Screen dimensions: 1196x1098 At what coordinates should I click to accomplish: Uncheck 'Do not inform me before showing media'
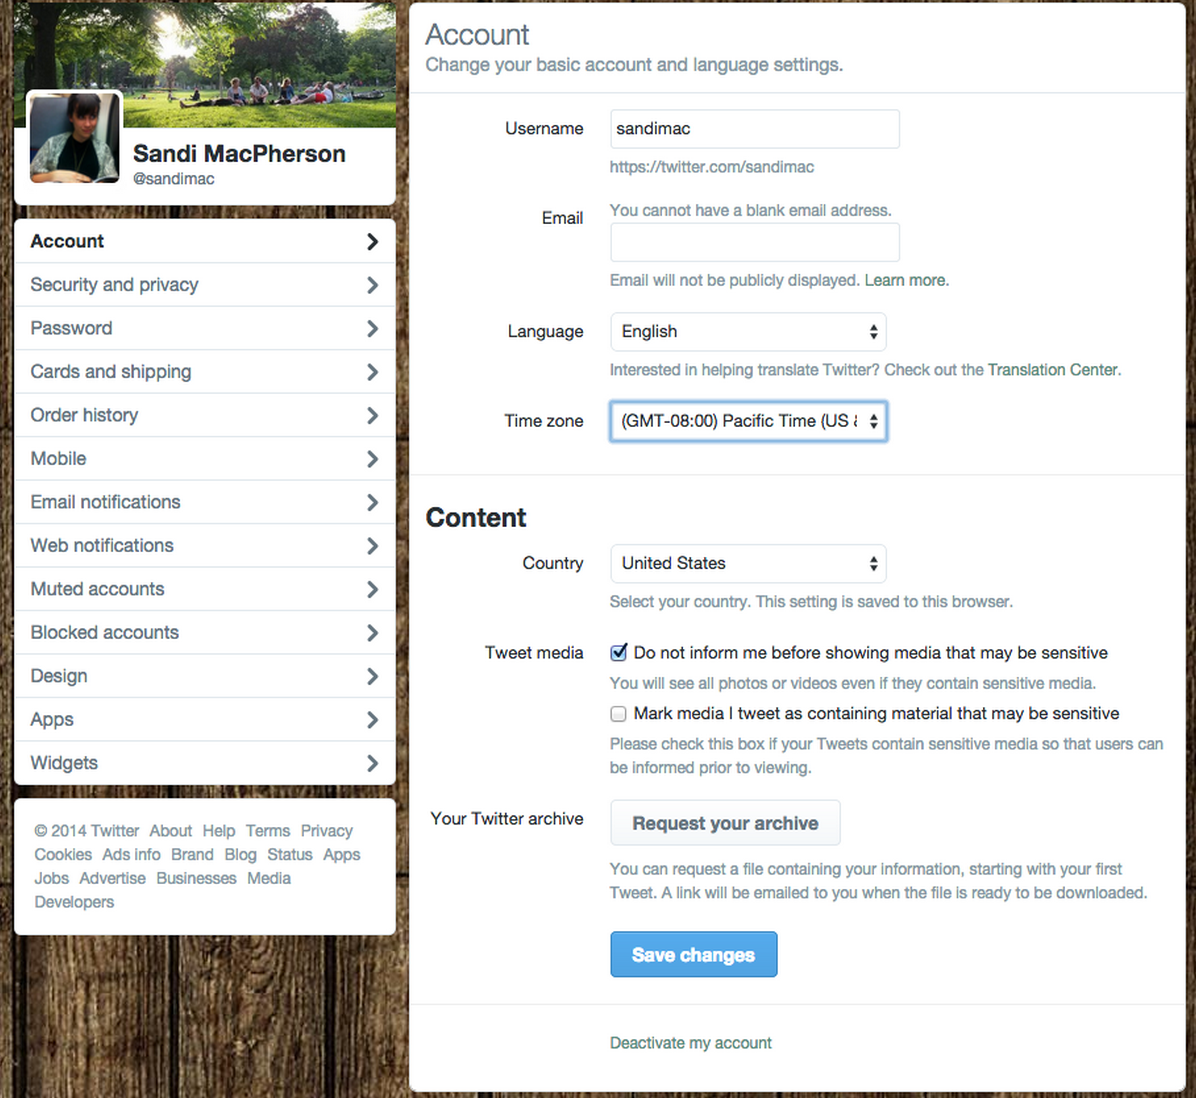[x=619, y=653]
